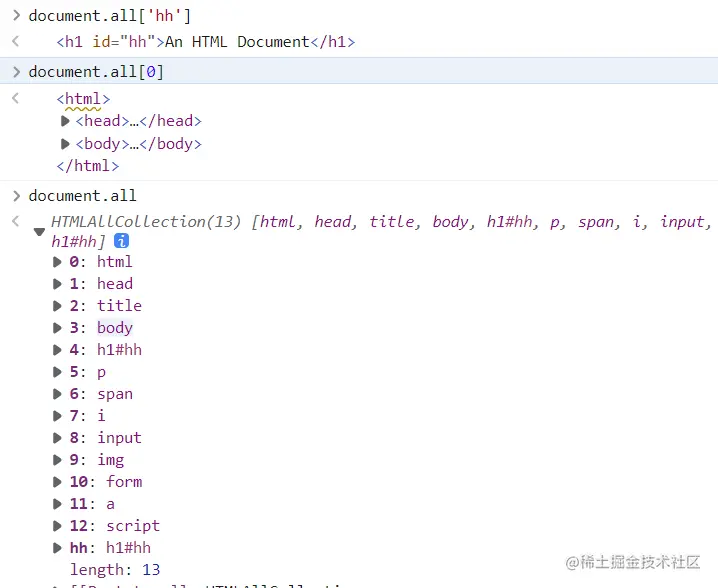Screen dimensions: 718x588
Task: Click the result arrow beside the html output
Action: tap(16, 98)
